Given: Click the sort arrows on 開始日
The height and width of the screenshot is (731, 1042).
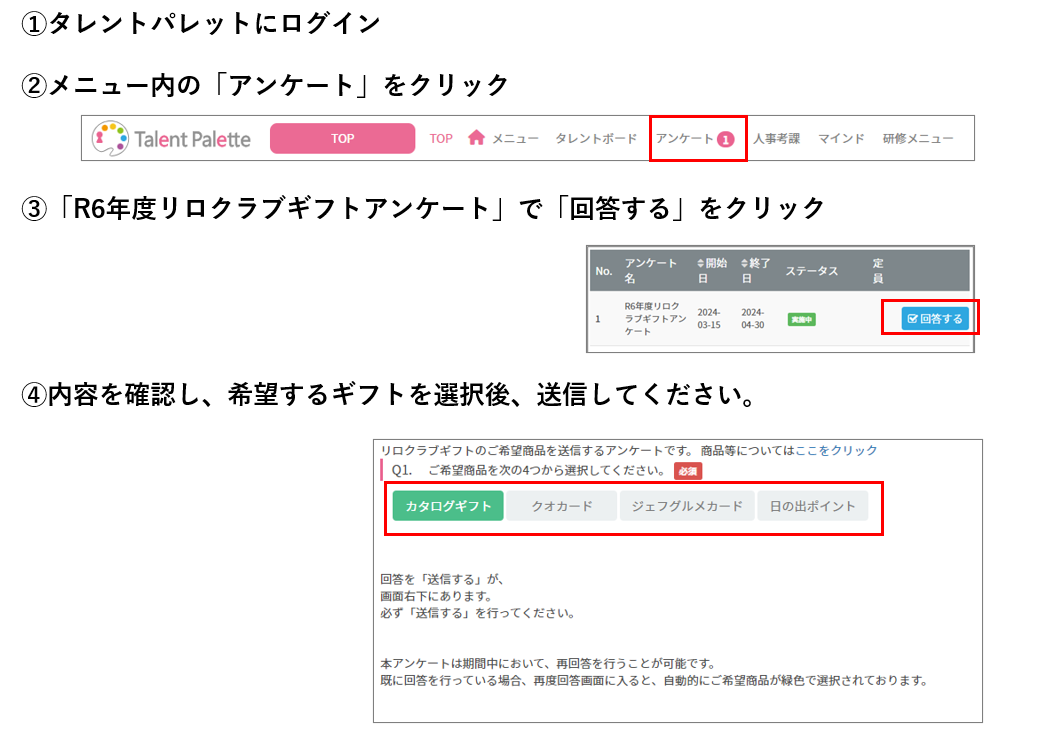Looking at the screenshot, I should tap(701, 263).
